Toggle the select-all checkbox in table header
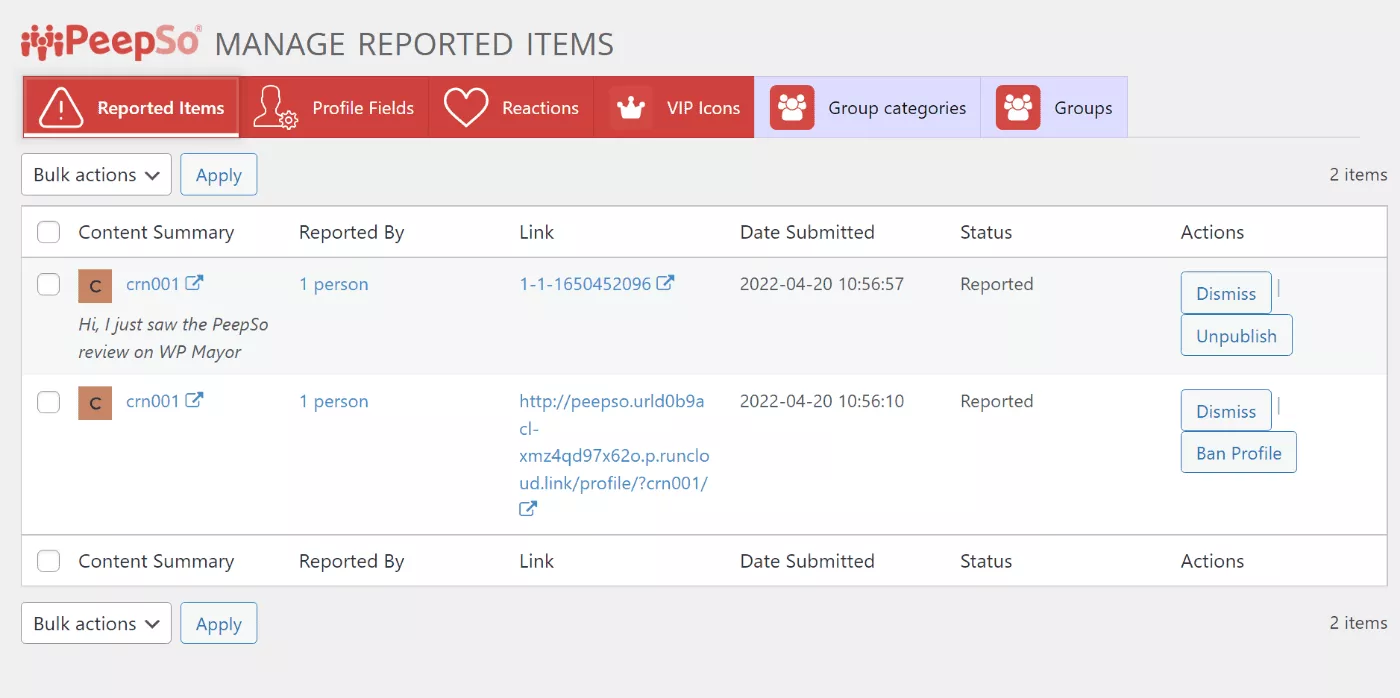1400x698 pixels. (x=49, y=232)
